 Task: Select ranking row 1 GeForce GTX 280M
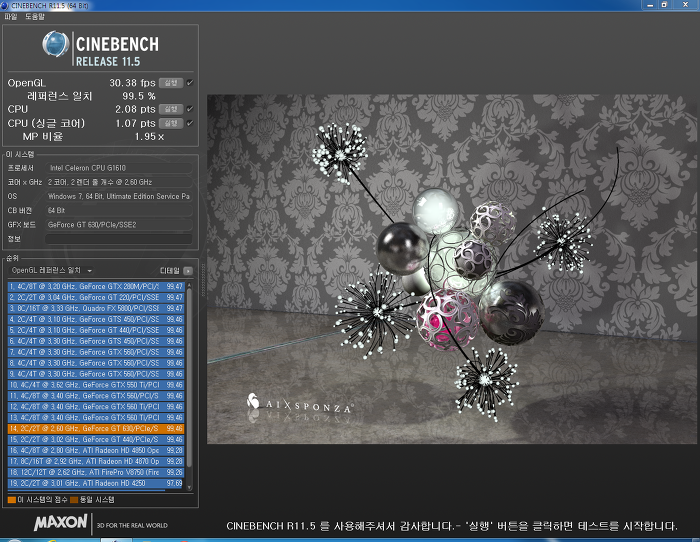[x=96, y=286]
